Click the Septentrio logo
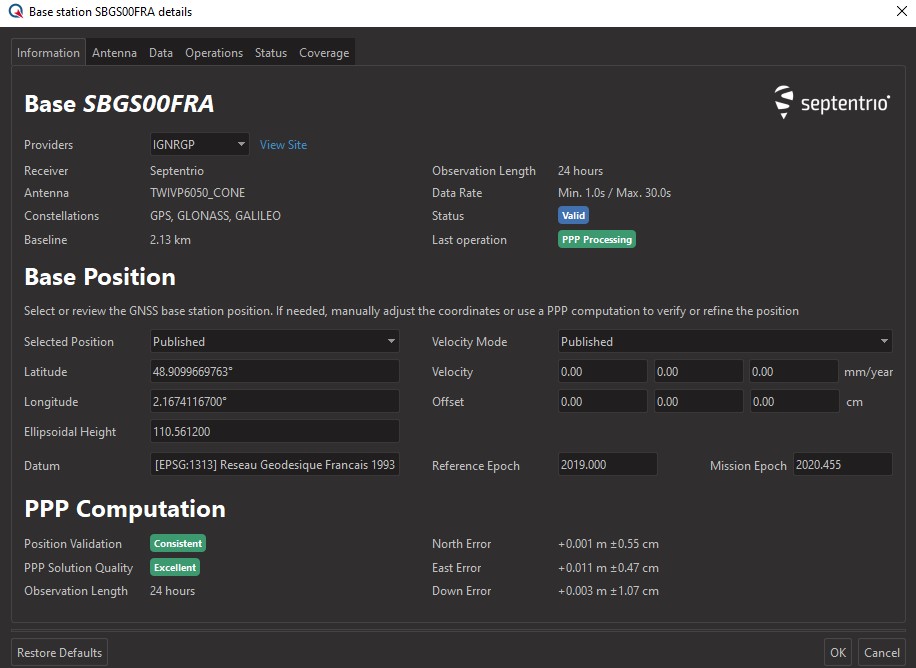The width and height of the screenshot is (916, 668). point(832,103)
